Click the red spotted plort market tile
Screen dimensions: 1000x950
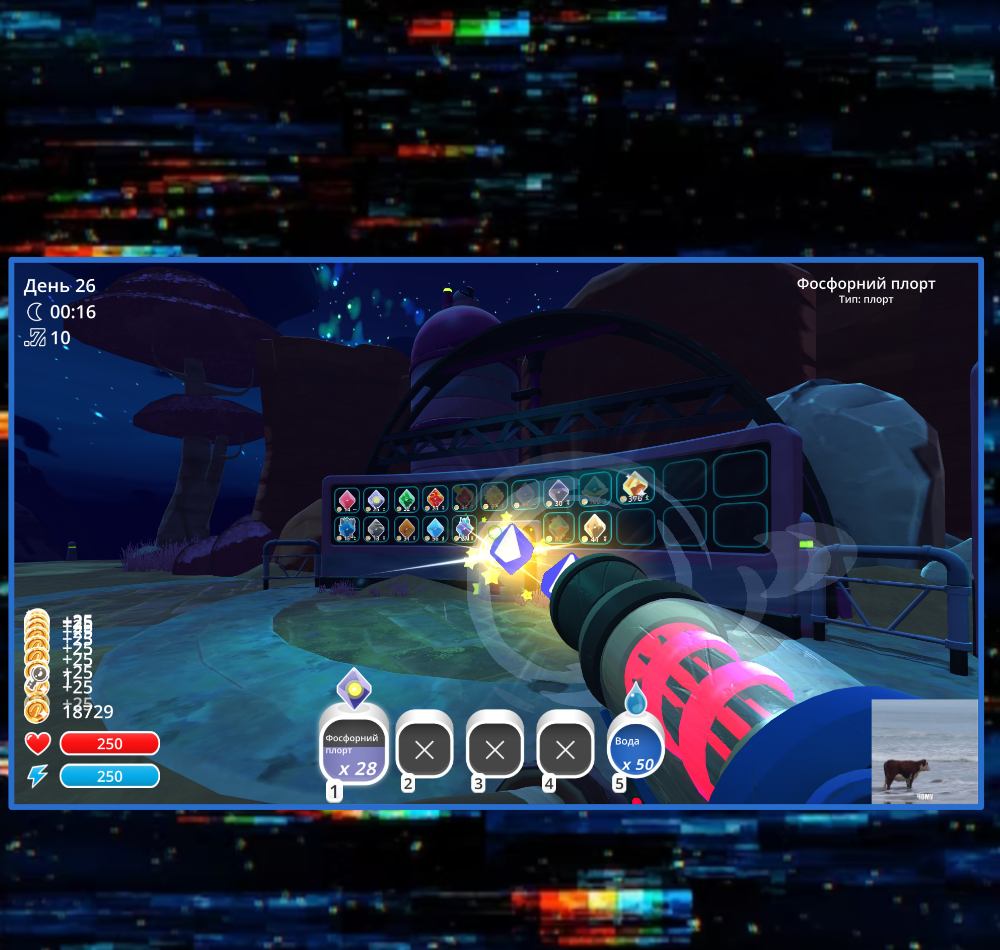tap(434, 499)
